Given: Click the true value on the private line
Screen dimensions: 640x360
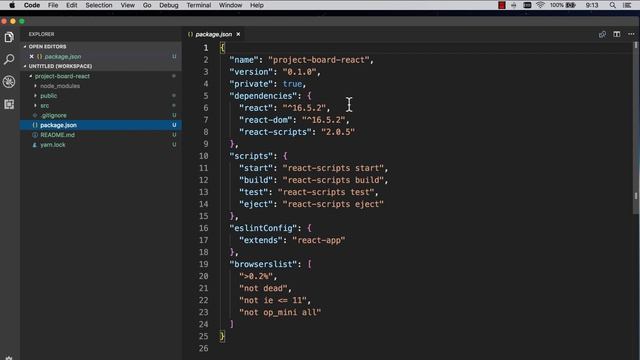Looking at the screenshot, I should click(x=292, y=84).
